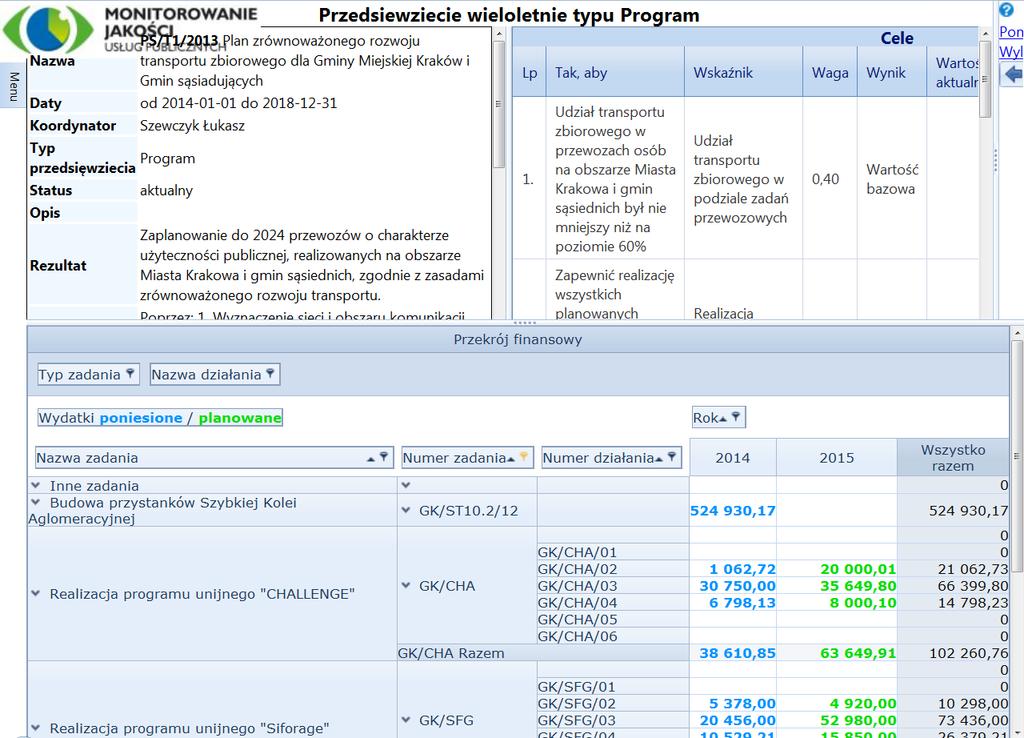Click the Rok column field button
The width and height of the screenshot is (1024, 738).
(718, 417)
